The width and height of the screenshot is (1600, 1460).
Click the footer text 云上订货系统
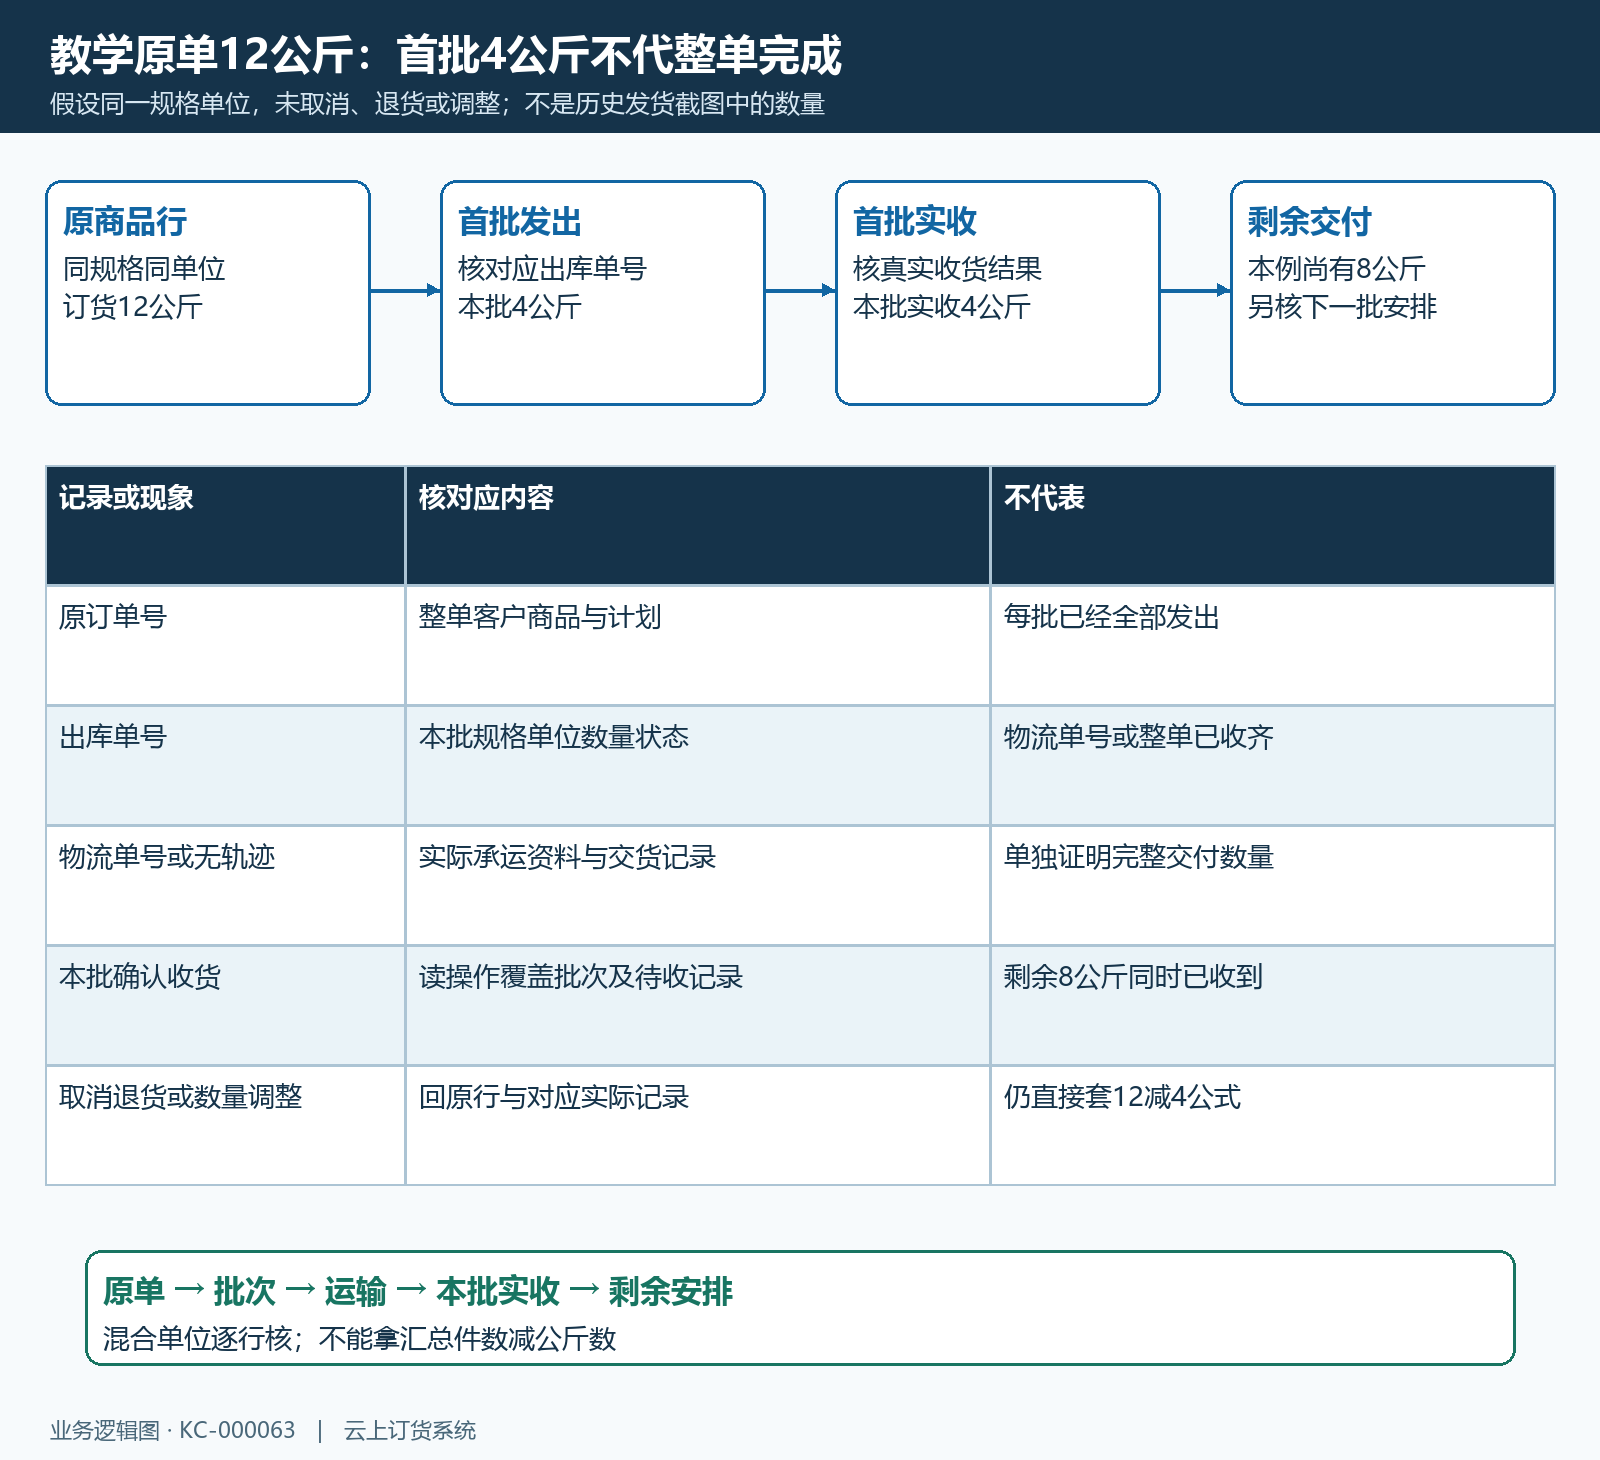[410, 1431]
